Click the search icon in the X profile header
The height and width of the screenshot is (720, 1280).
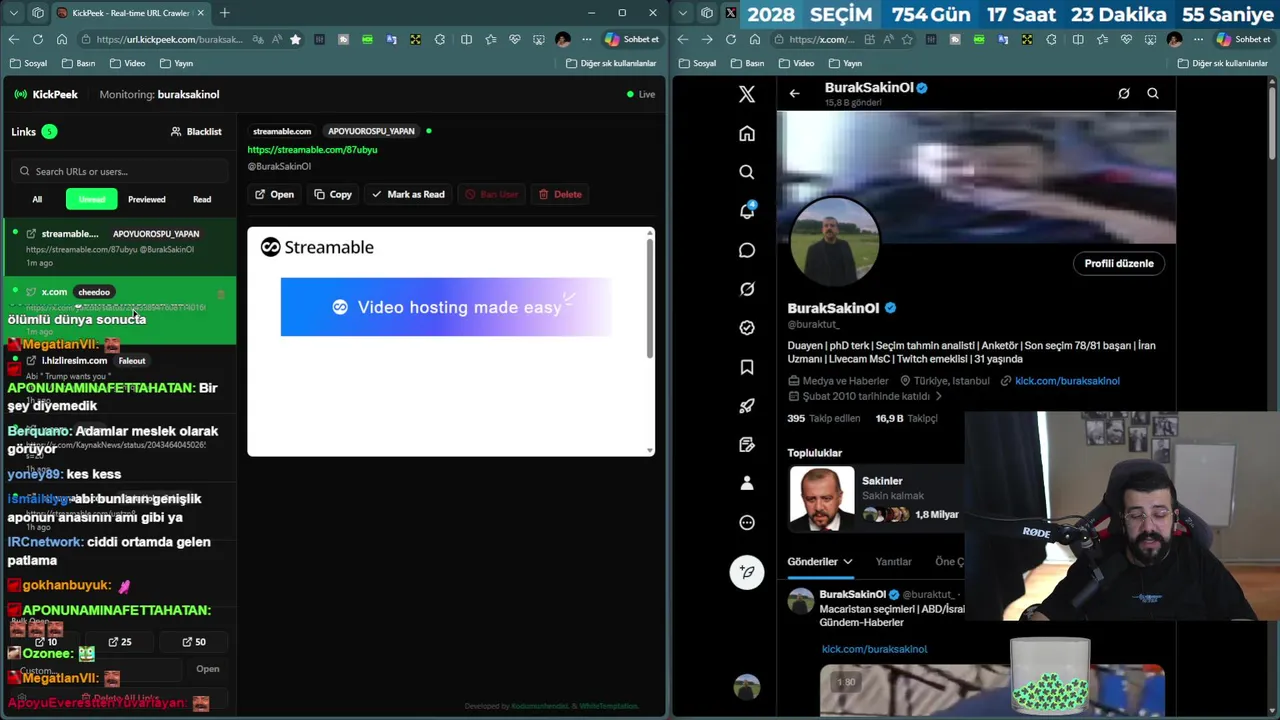(x=1153, y=93)
